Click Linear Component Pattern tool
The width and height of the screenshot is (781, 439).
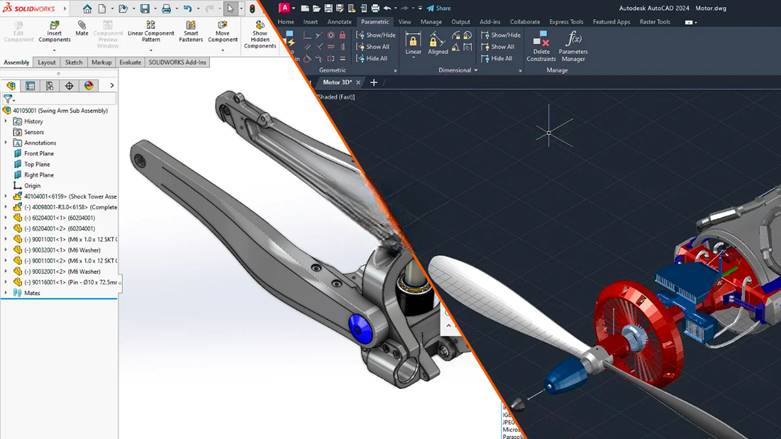pyautogui.click(x=150, y=32)
